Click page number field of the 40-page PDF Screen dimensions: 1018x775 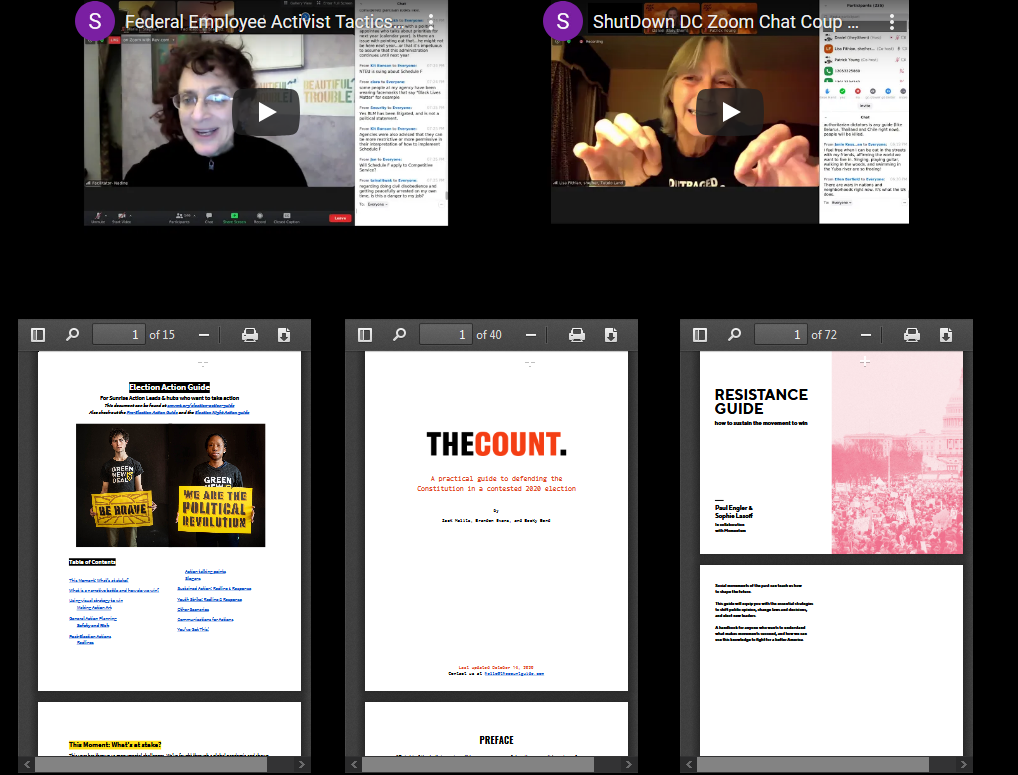(x=446, y=335)
